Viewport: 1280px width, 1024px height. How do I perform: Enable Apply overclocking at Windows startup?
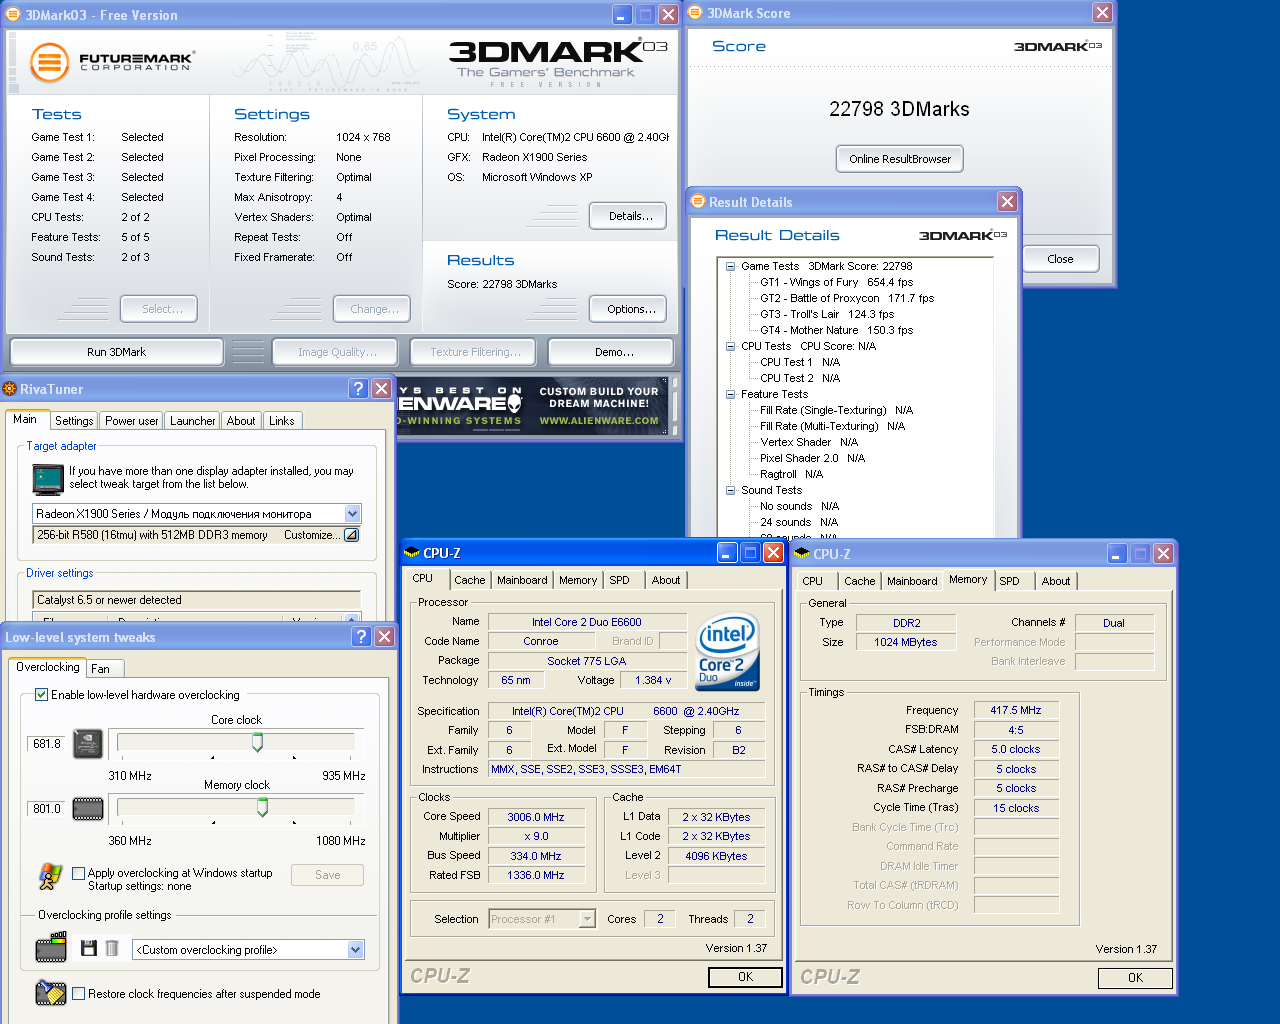pyautogui.click(x=78, y=873)
